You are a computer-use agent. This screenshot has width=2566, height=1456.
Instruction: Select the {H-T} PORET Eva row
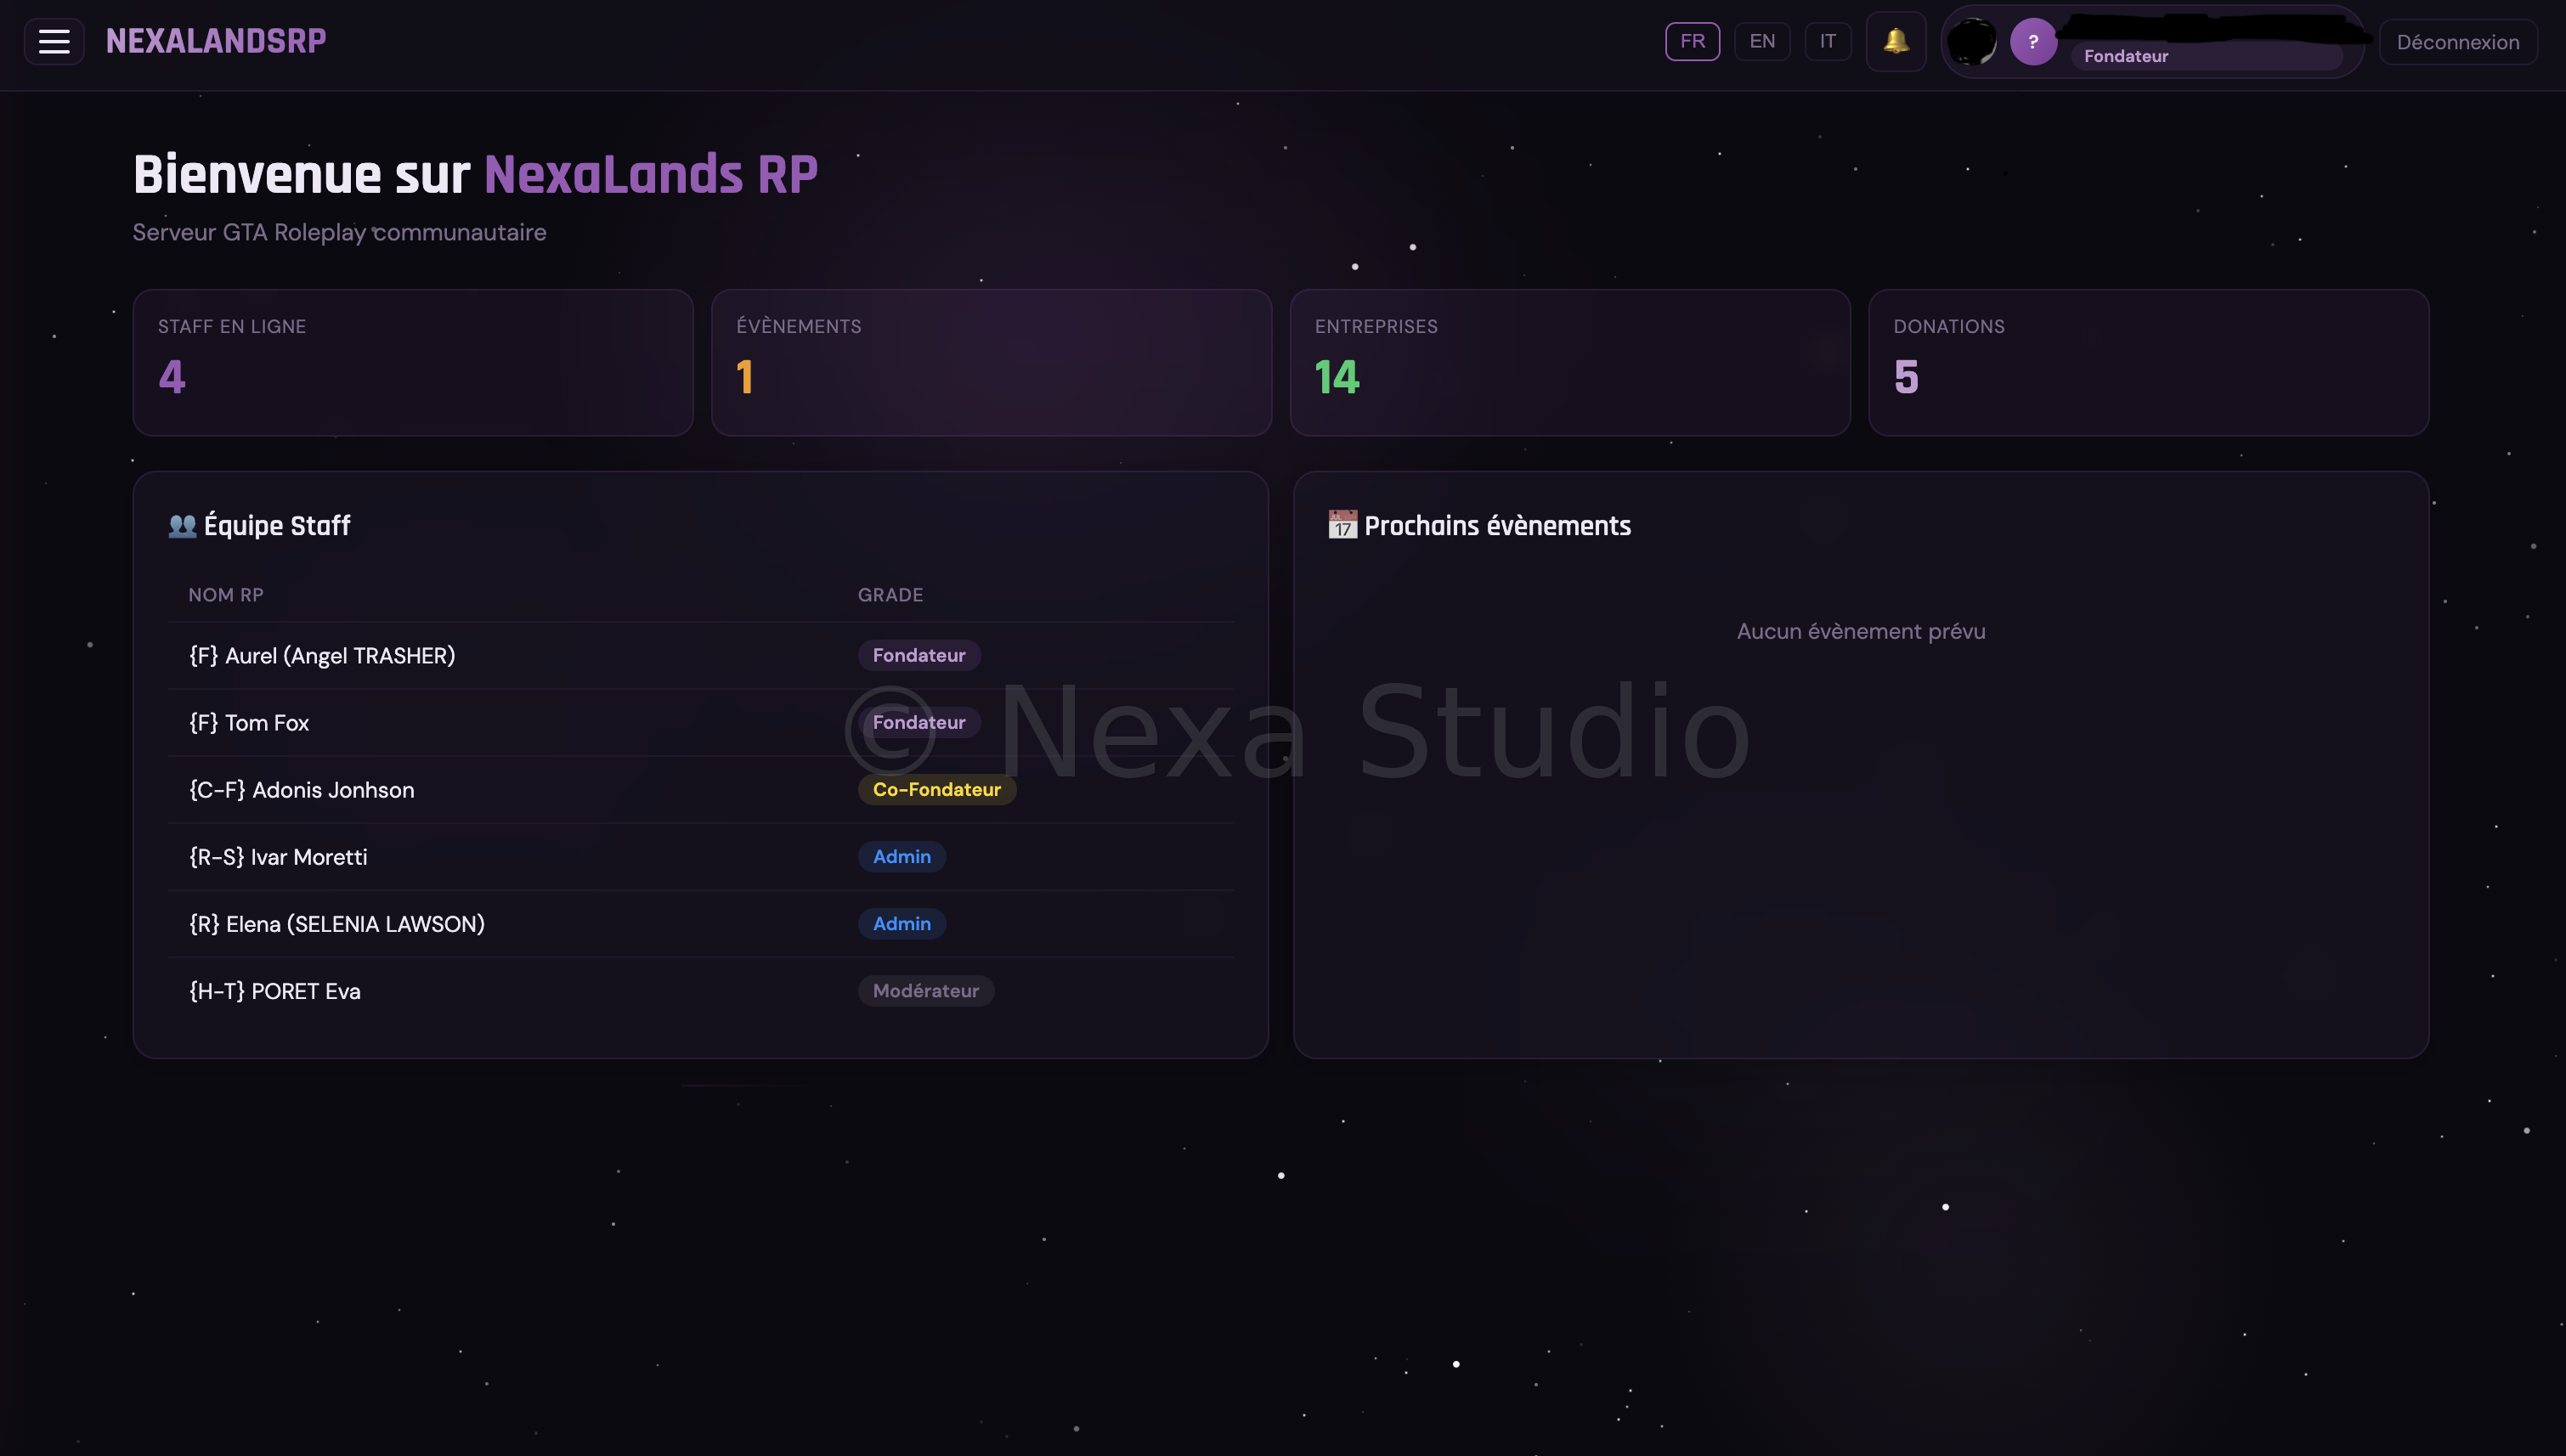pyautogui.click(x=701, y=991)
